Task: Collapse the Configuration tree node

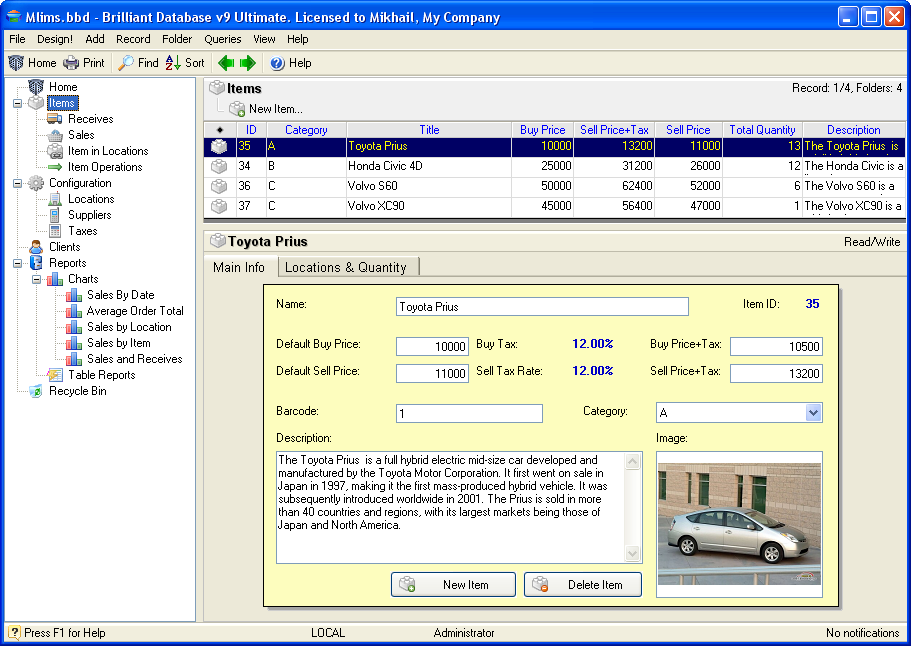Action: 18,183
